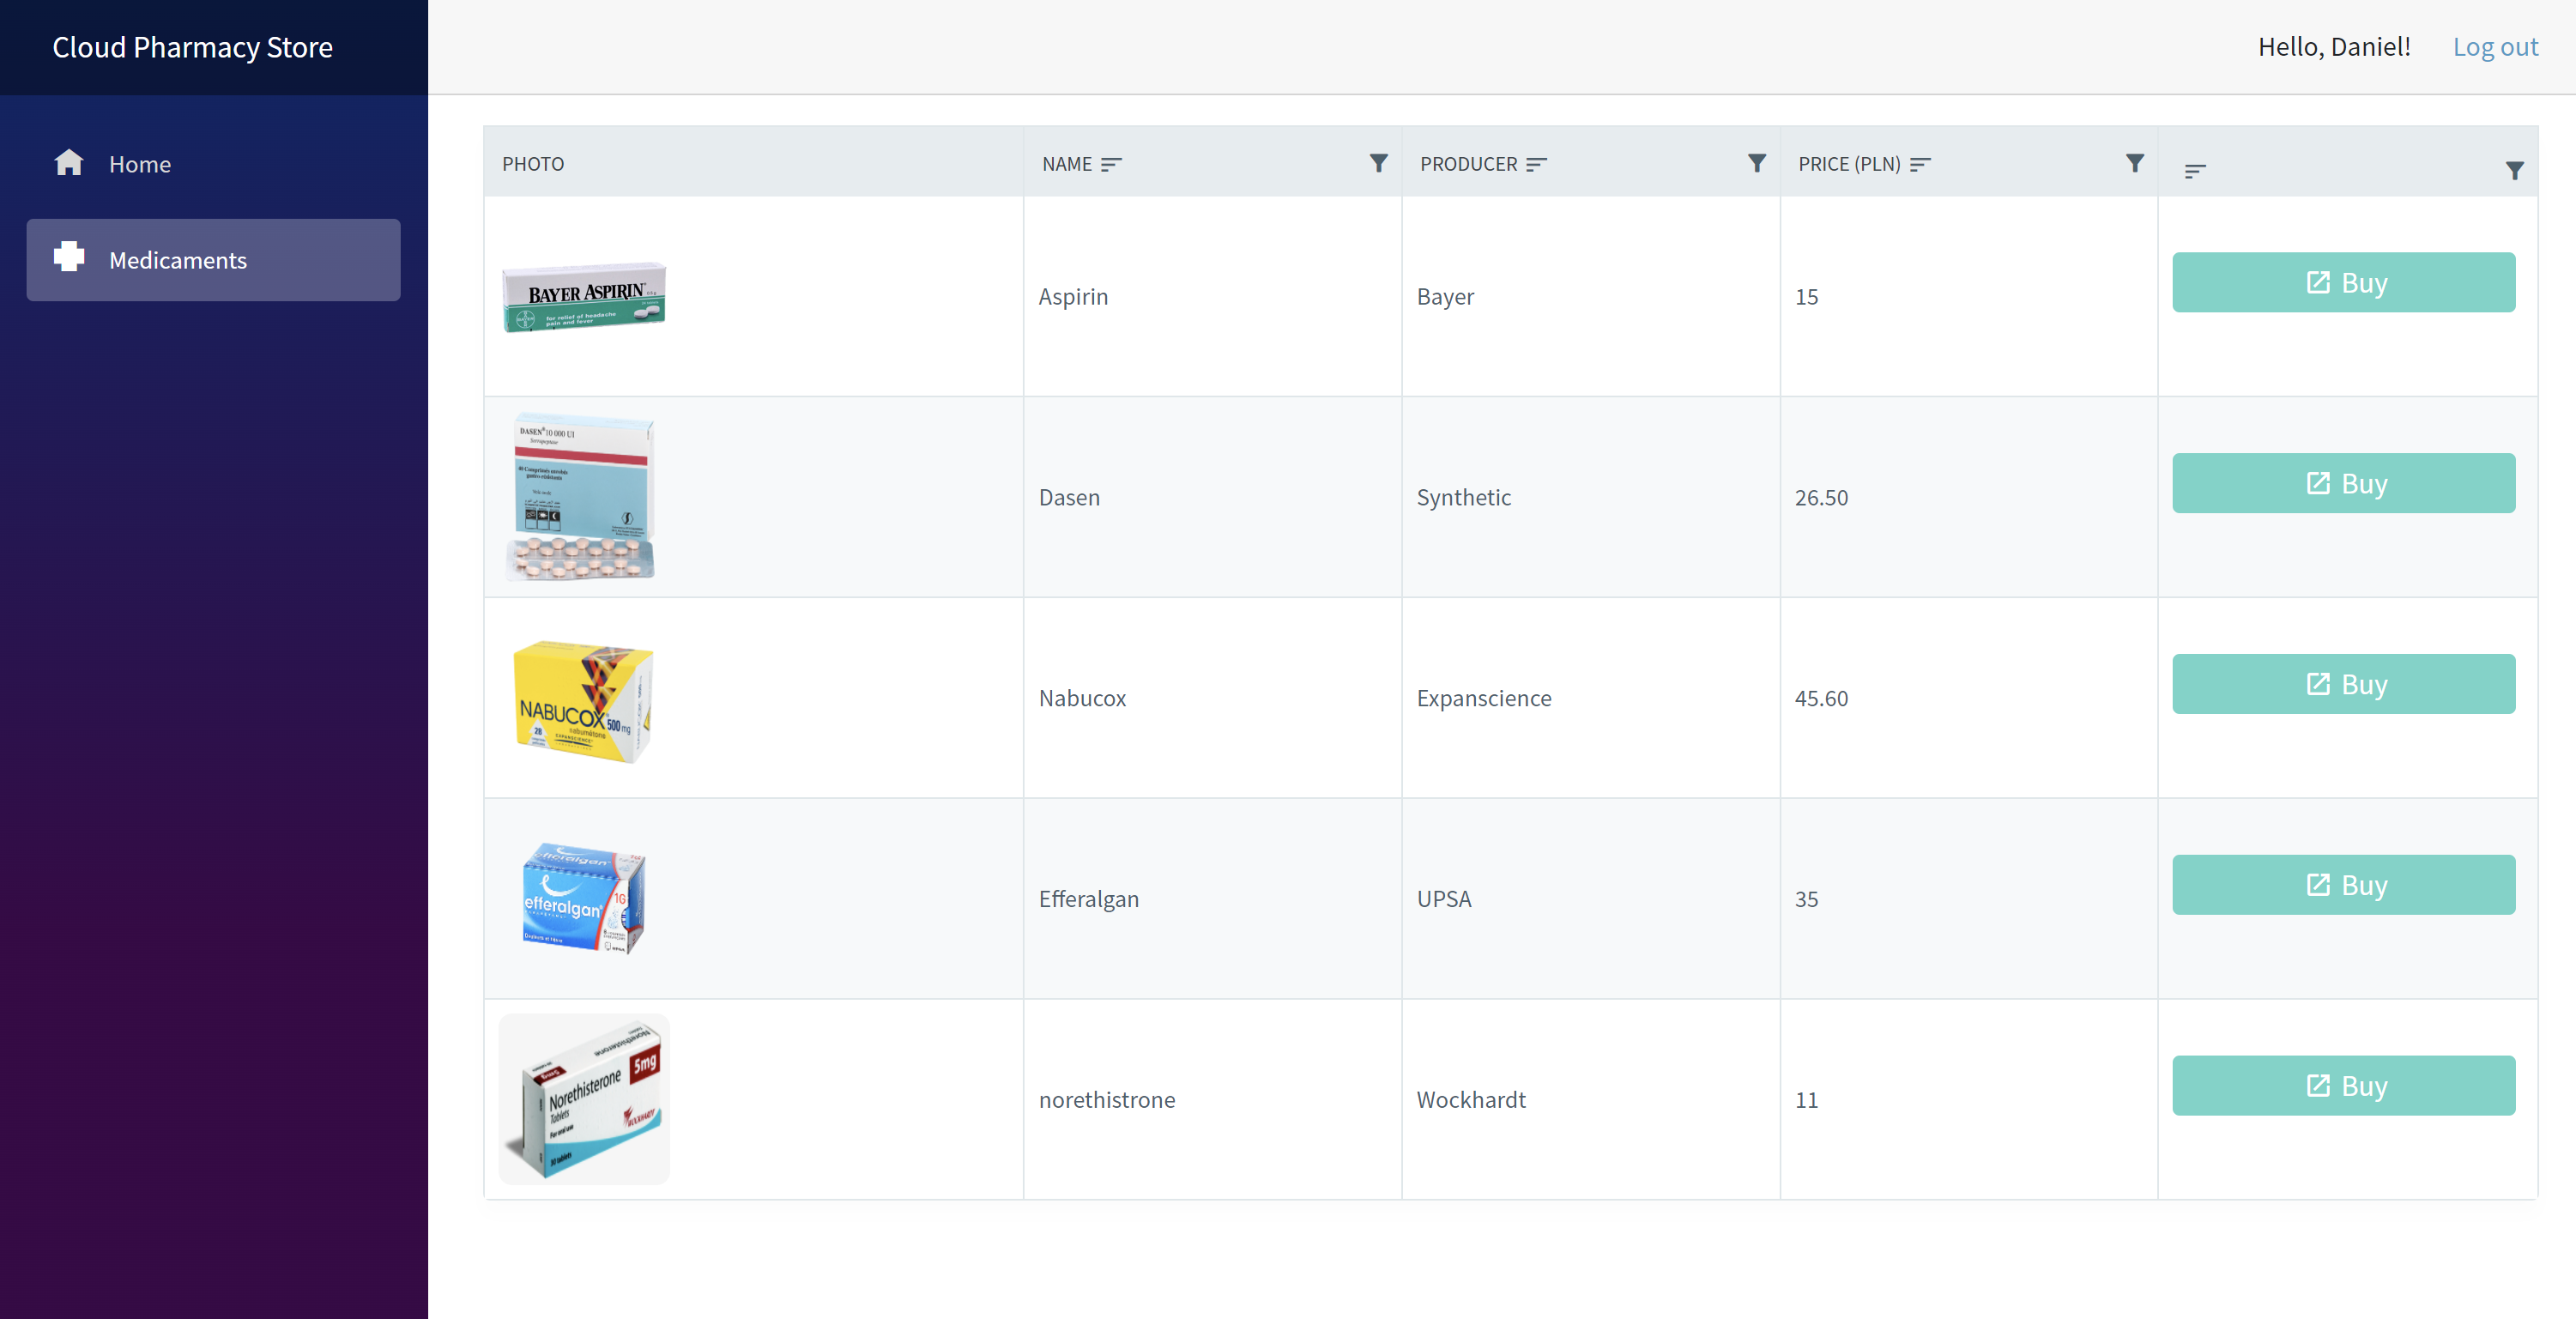Click Buy button for Efferalgan

(x=2346, y=883)
